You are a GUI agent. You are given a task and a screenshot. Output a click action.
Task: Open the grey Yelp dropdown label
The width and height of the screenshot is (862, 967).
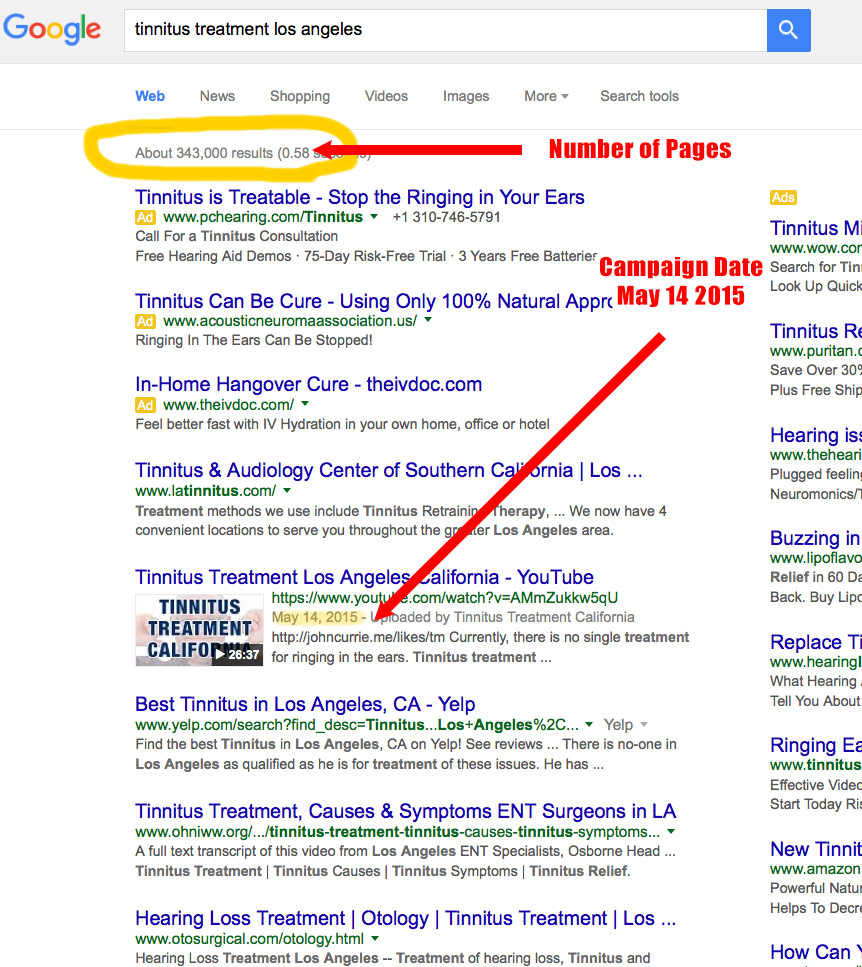coord(625,725)
